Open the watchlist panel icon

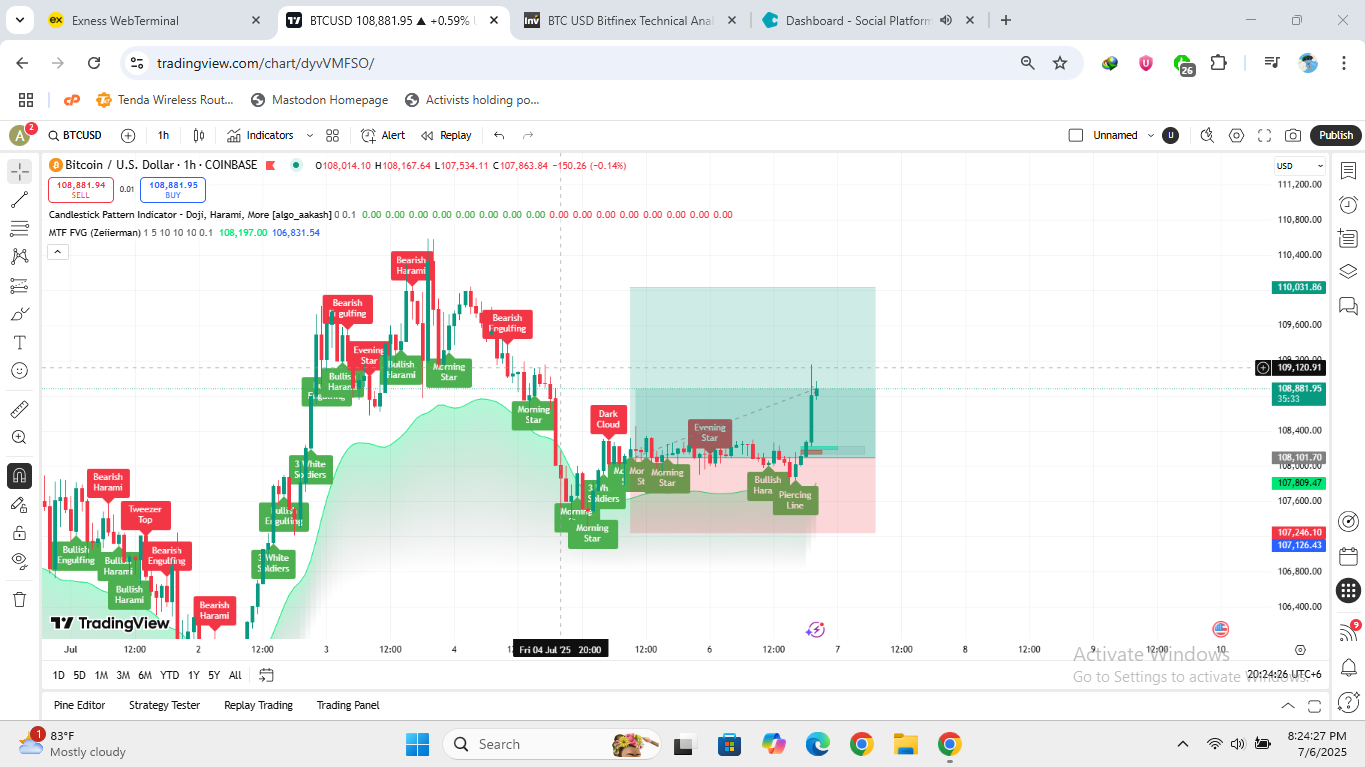coord(1348,171)
